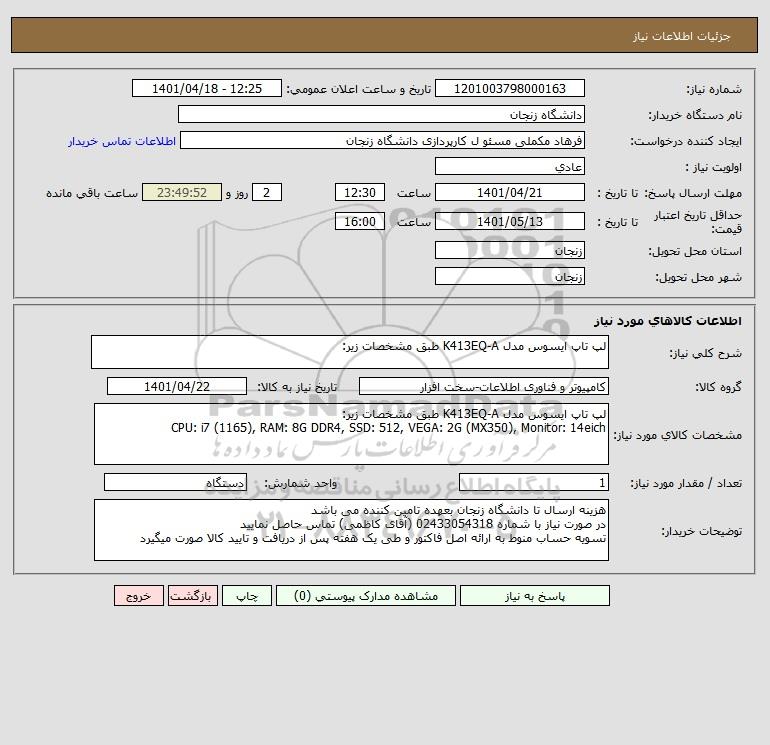This screenshot has height=745, width=770.
Task: Click the label اولویت نیاز :
Action: pos(714,167)
